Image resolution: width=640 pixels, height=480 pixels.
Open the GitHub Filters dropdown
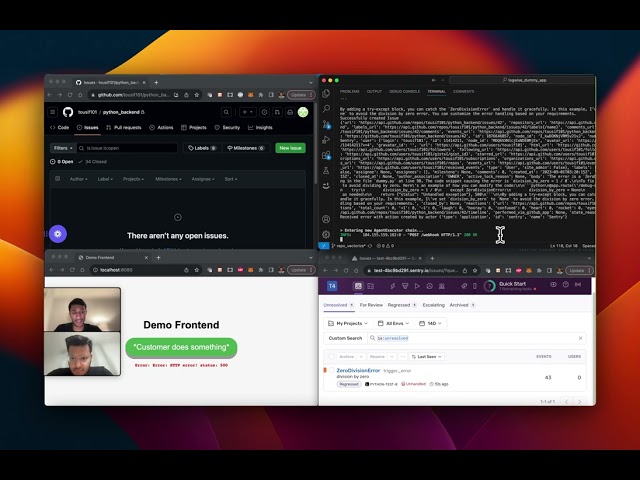63,148
